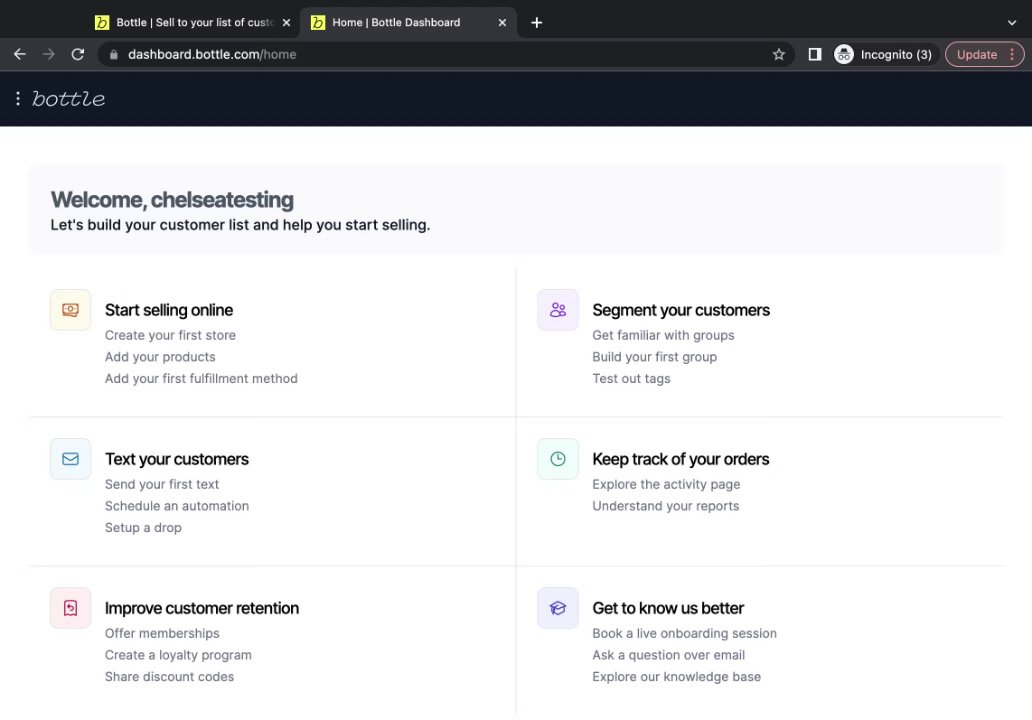
Task: Reload the dashboard page
Action: point(78,55)
